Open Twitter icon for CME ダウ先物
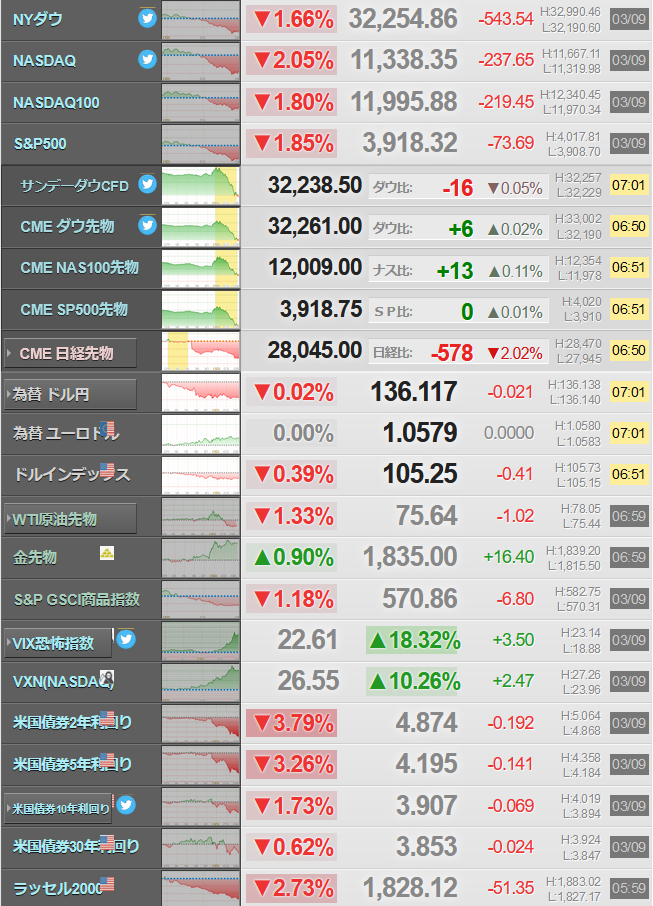The width and height of the screenshot is (653, 906). pos(147,225)
